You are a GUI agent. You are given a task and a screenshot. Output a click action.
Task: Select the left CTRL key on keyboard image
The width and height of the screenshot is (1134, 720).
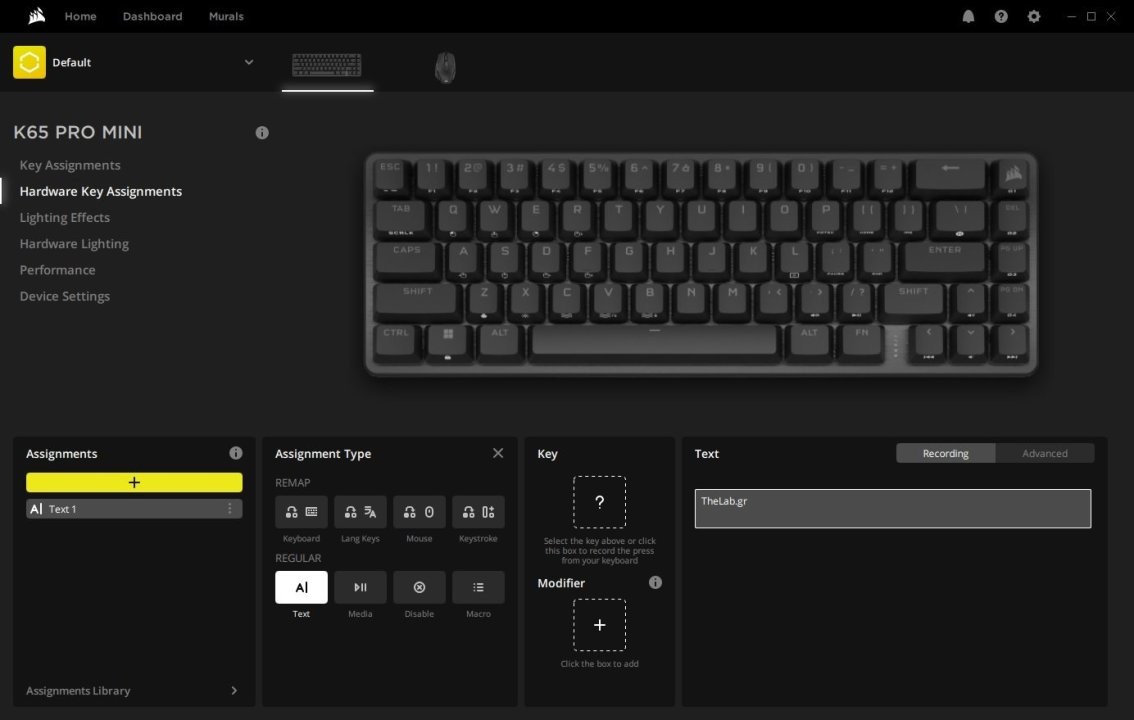396,341
